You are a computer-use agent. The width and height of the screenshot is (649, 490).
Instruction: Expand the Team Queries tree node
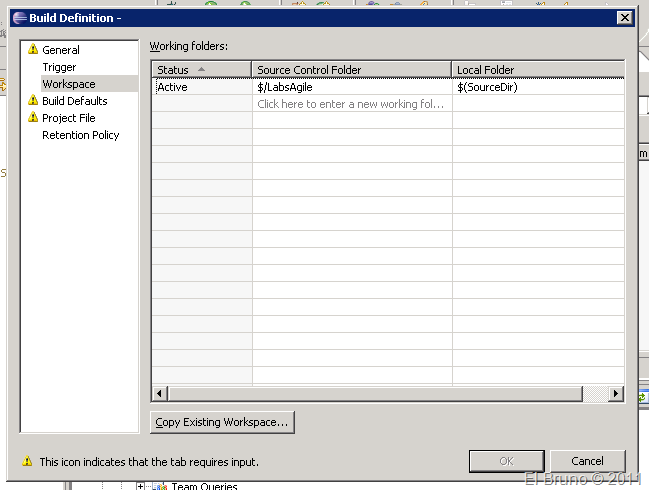point(141,486)
